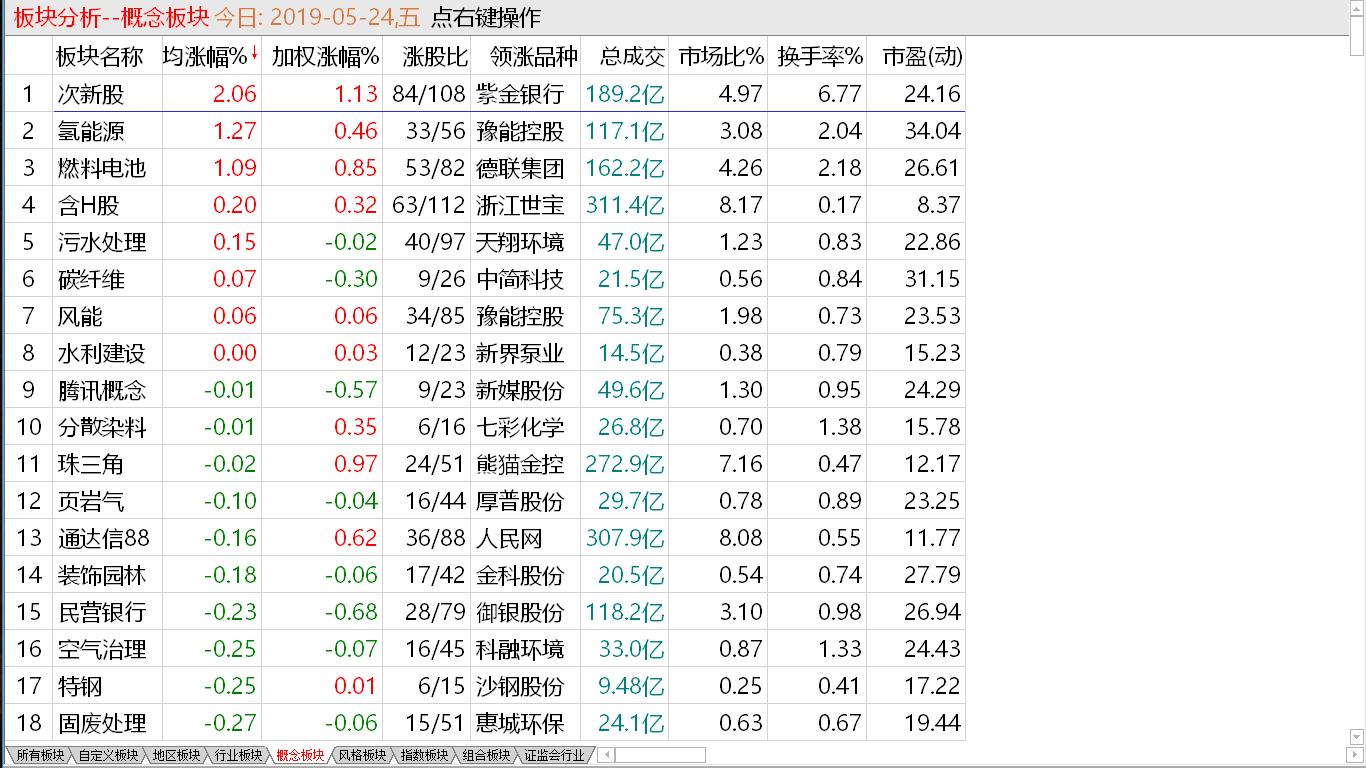1366x768 pixels.
Task: Sort by the 换手率% column header
Action: [820, 57]
